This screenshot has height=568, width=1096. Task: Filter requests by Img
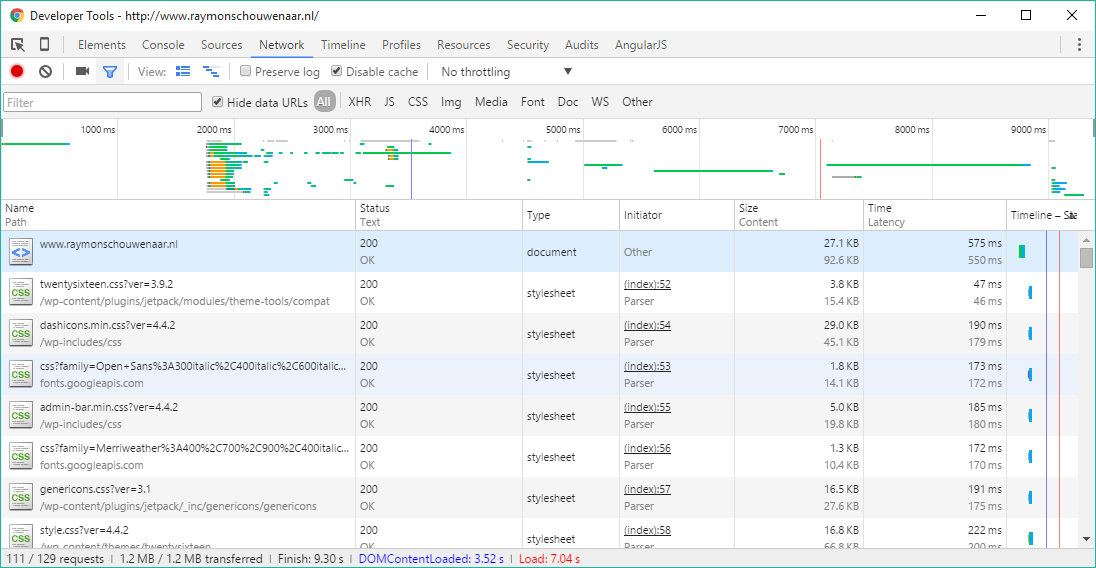451,102
